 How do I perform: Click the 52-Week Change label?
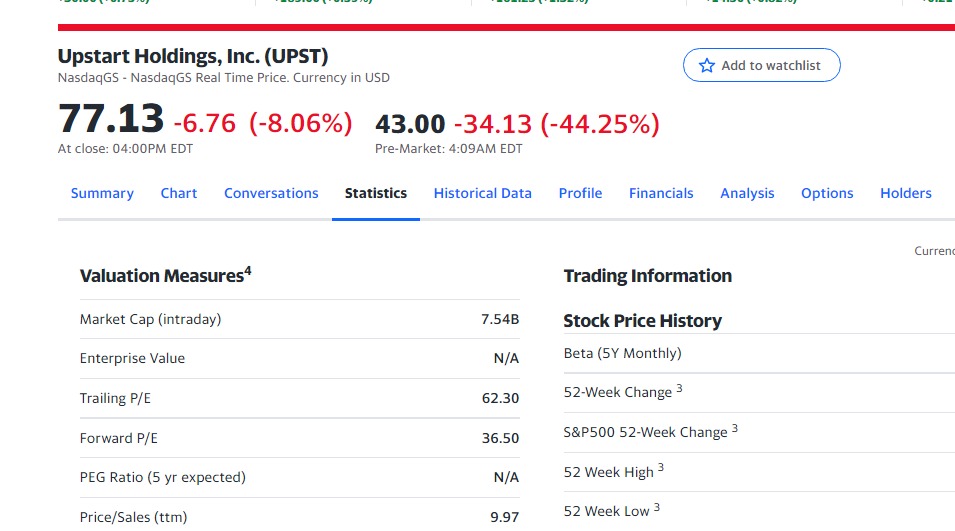(x=622, y=392)
